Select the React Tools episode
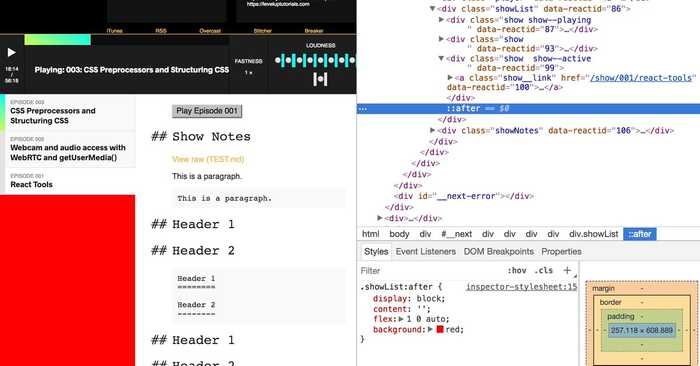 (68, 181)
